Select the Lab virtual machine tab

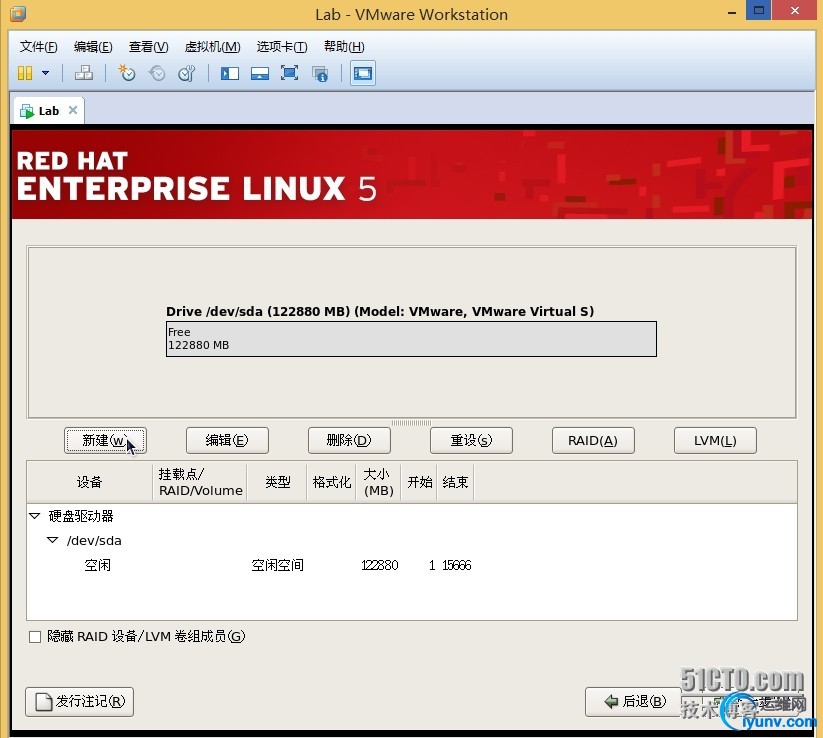tap(48, 111)
